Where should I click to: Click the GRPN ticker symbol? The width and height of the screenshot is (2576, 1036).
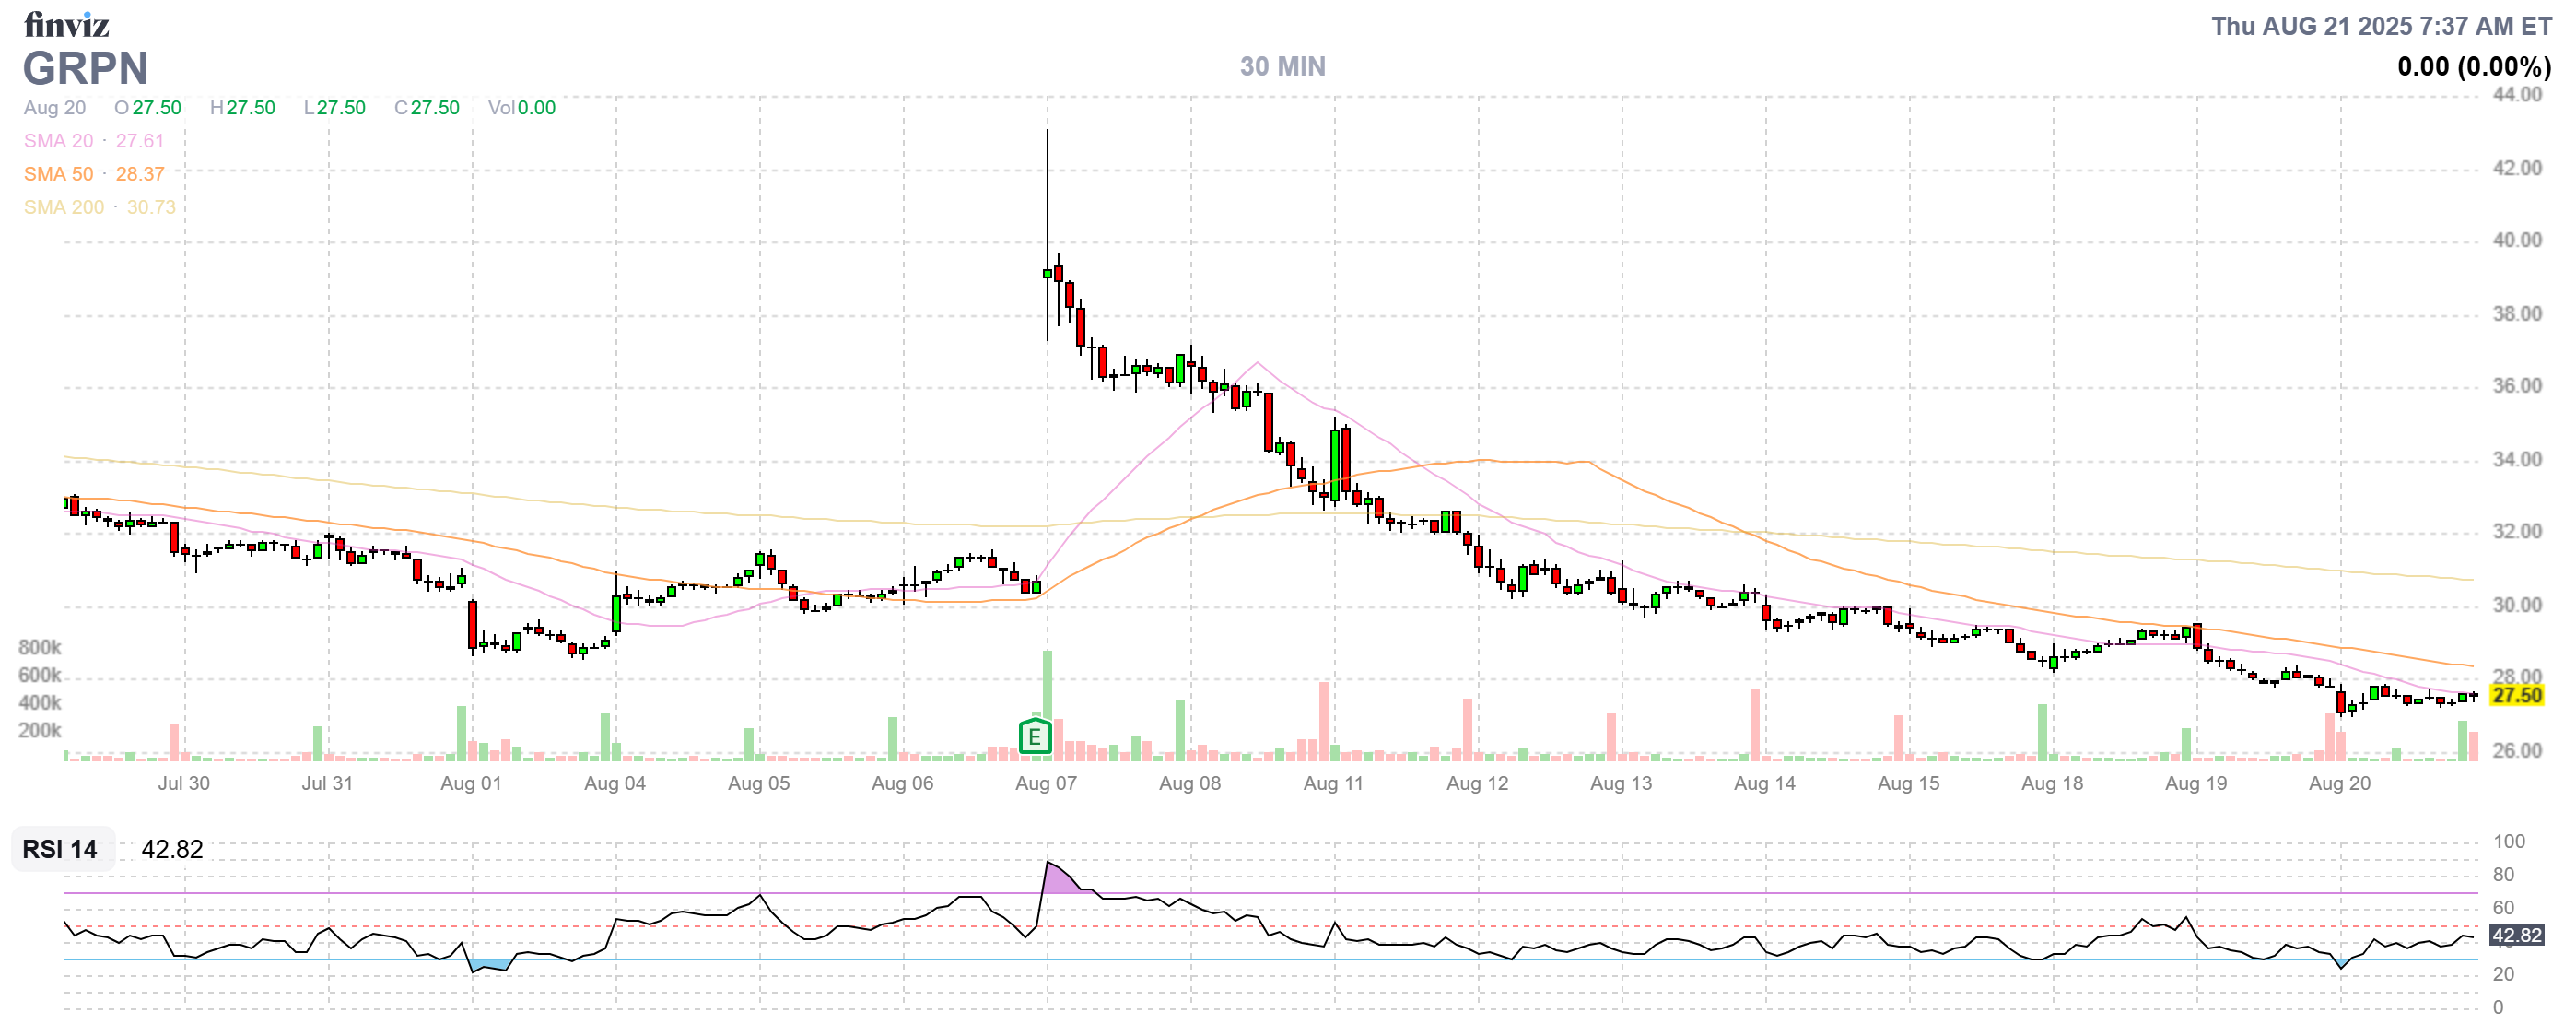(86, 68)
